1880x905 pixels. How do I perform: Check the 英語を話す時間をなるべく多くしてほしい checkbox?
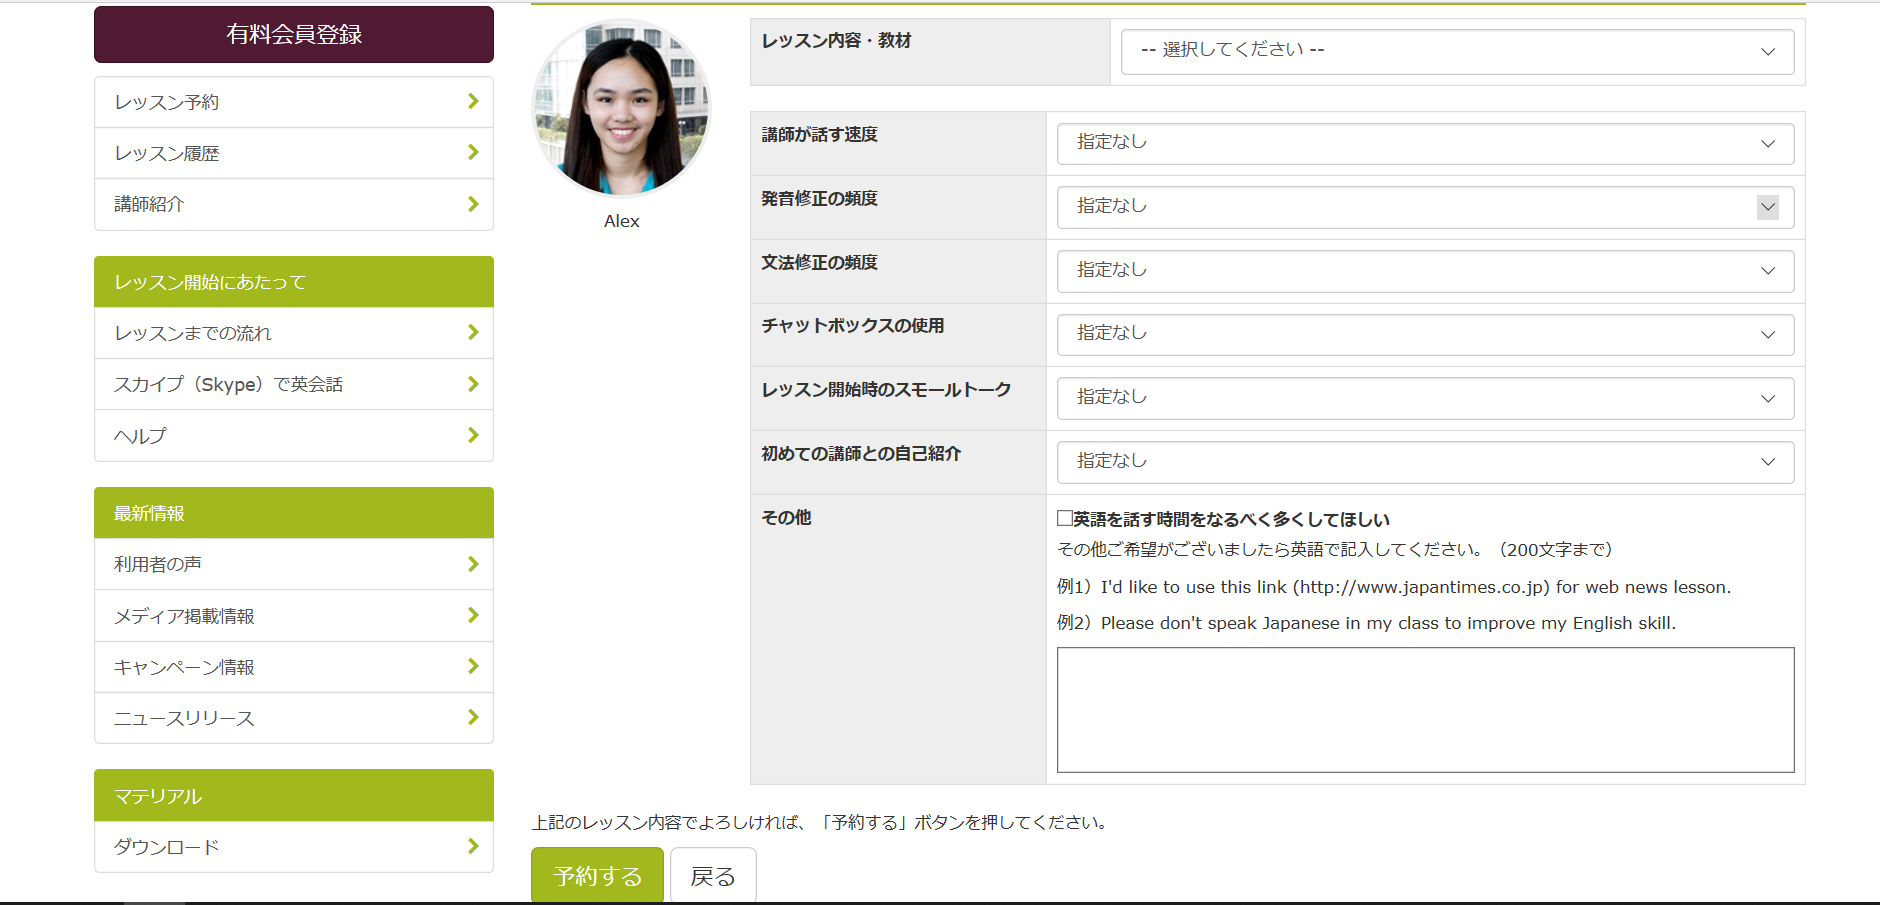[x=1065, y=518]
